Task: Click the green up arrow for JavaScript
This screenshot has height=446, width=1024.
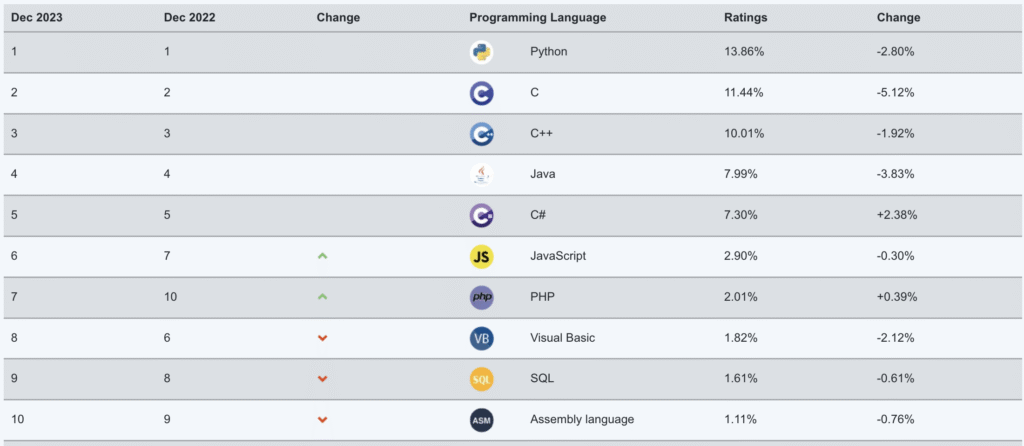Action: point(322,256)
